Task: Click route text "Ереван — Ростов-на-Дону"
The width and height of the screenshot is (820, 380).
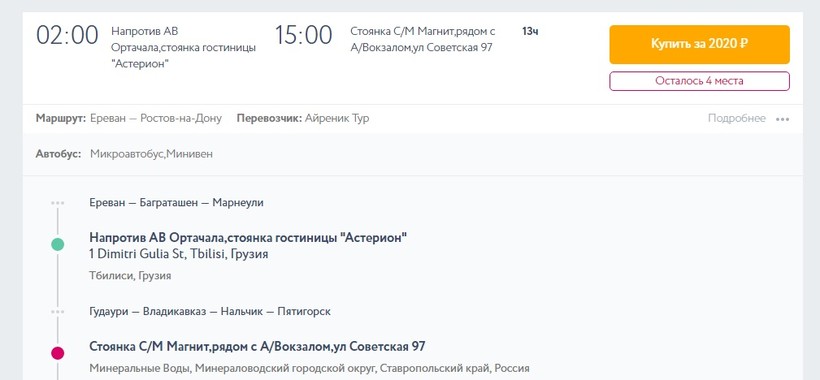Action: pos(156,118)
